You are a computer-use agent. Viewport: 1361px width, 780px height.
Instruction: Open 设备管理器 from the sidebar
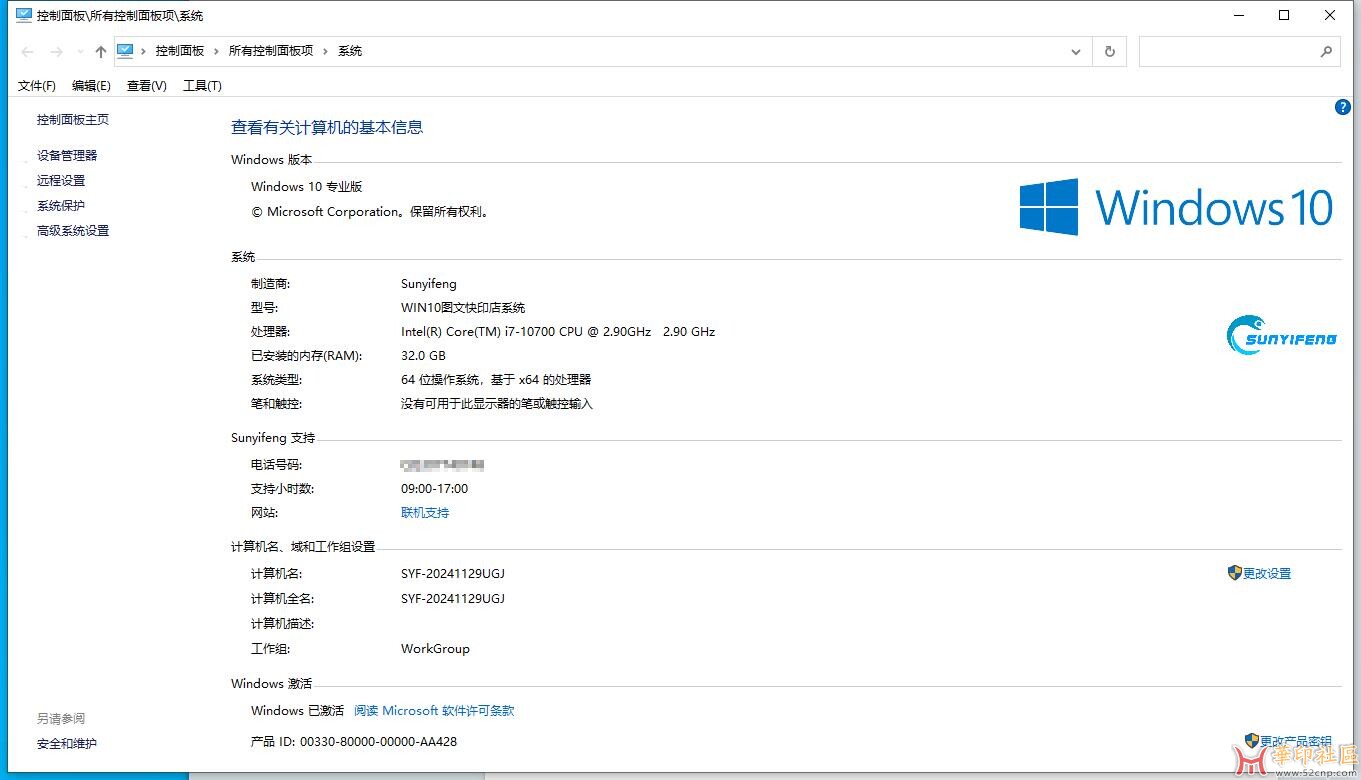click(67, 156)
